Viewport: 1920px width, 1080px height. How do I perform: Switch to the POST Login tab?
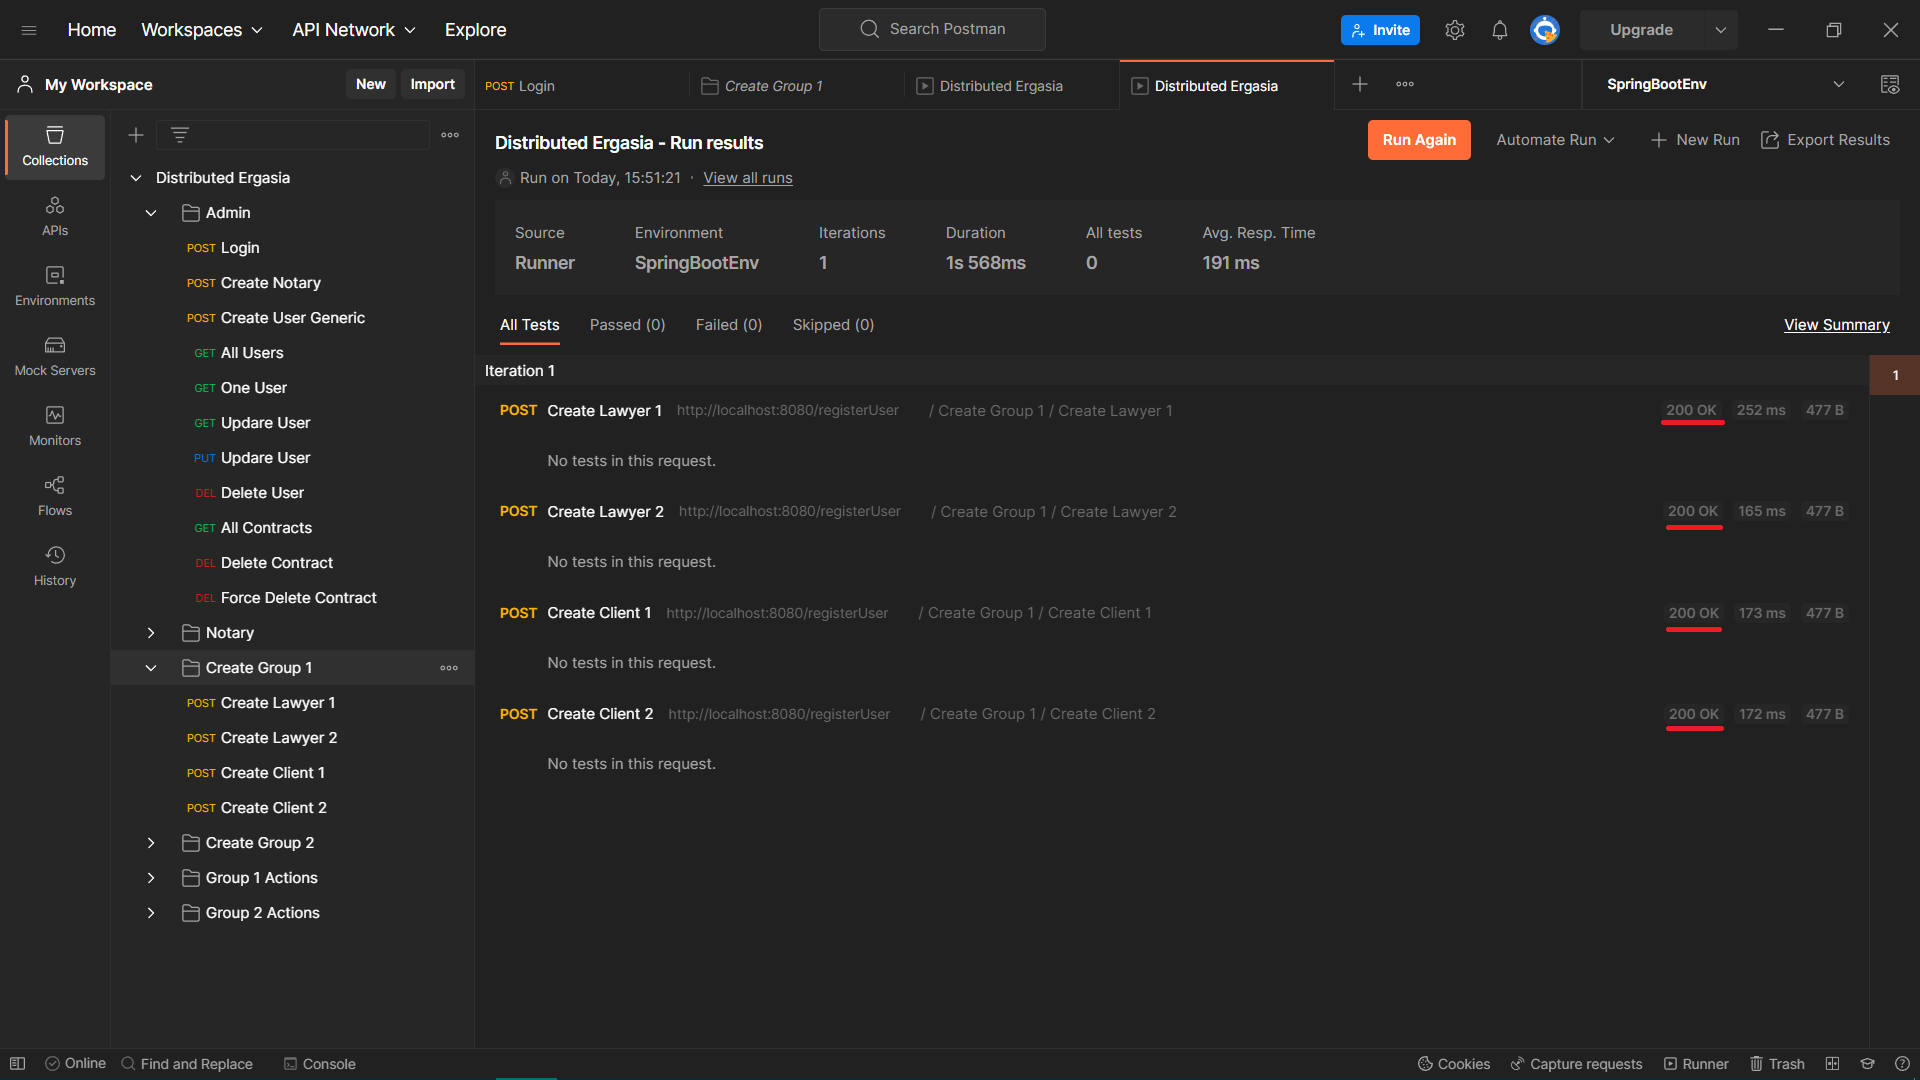pyautogui.click(x=580, y=86)
